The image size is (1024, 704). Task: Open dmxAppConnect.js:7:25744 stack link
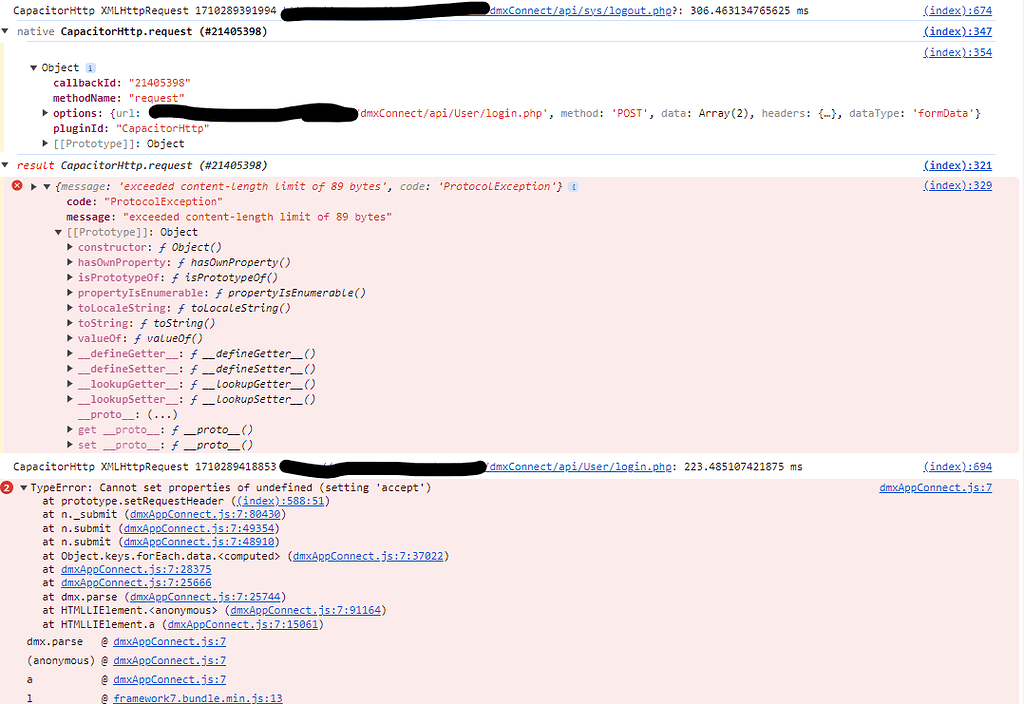coord(205,597)
